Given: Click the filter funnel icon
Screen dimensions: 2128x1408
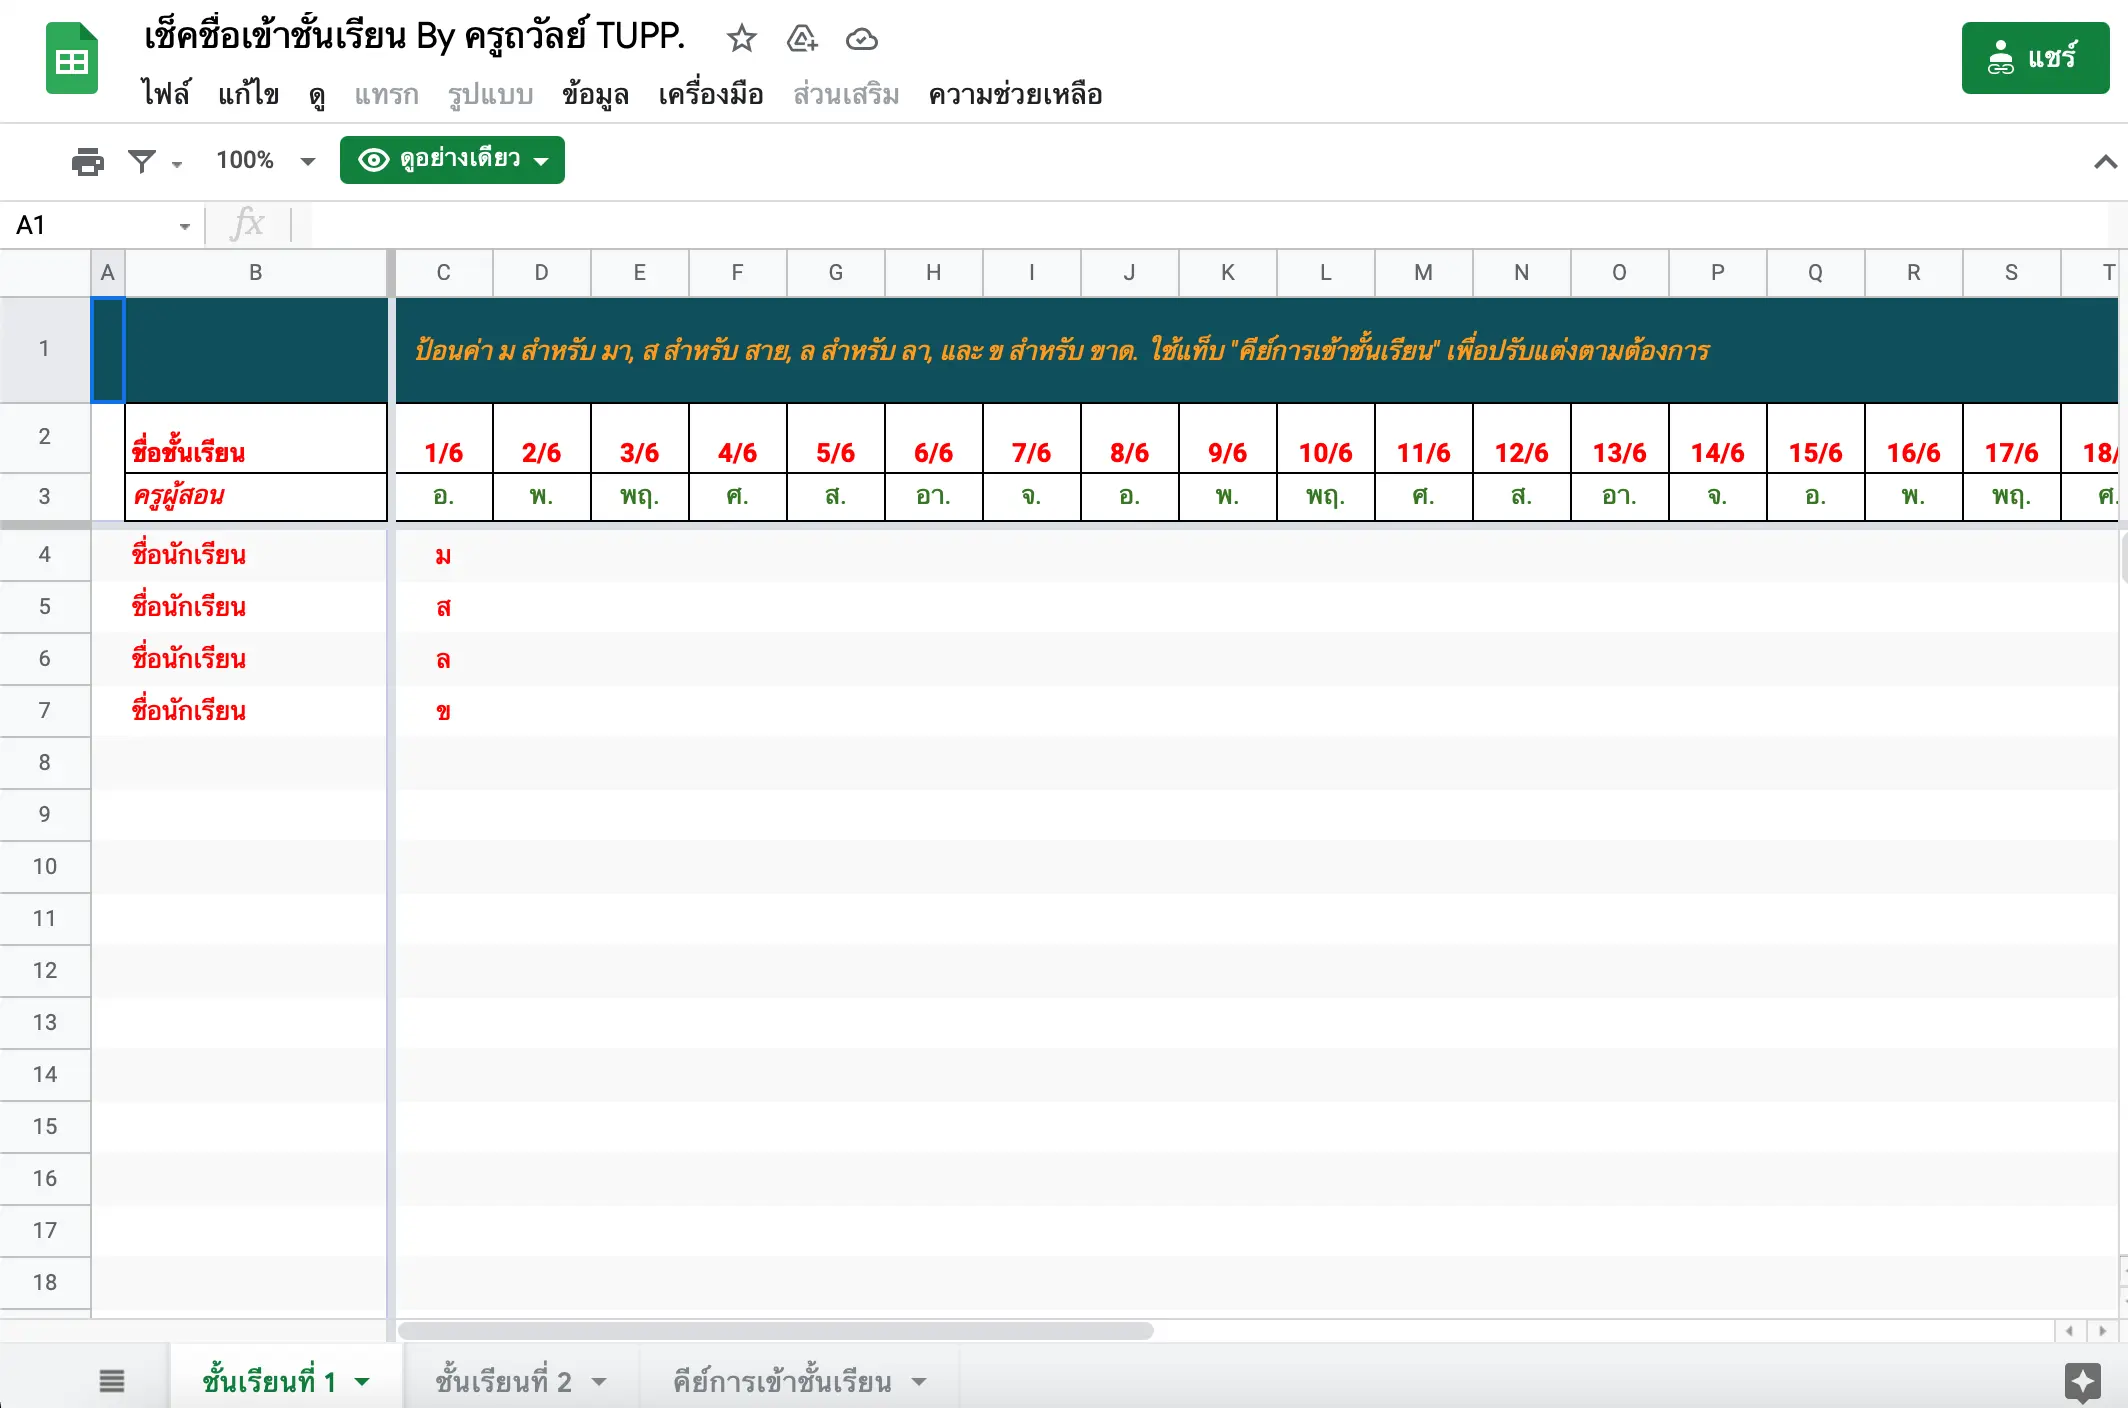Looking at the screenshot, I should point(142,160).
